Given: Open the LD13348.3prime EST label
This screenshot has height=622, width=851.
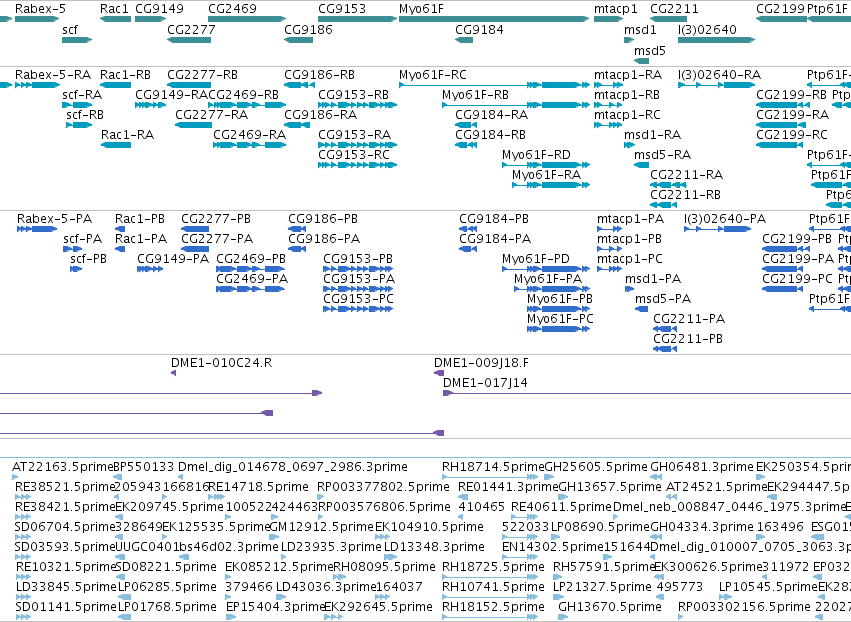Looking at the screenshot, I should point(434,547).
